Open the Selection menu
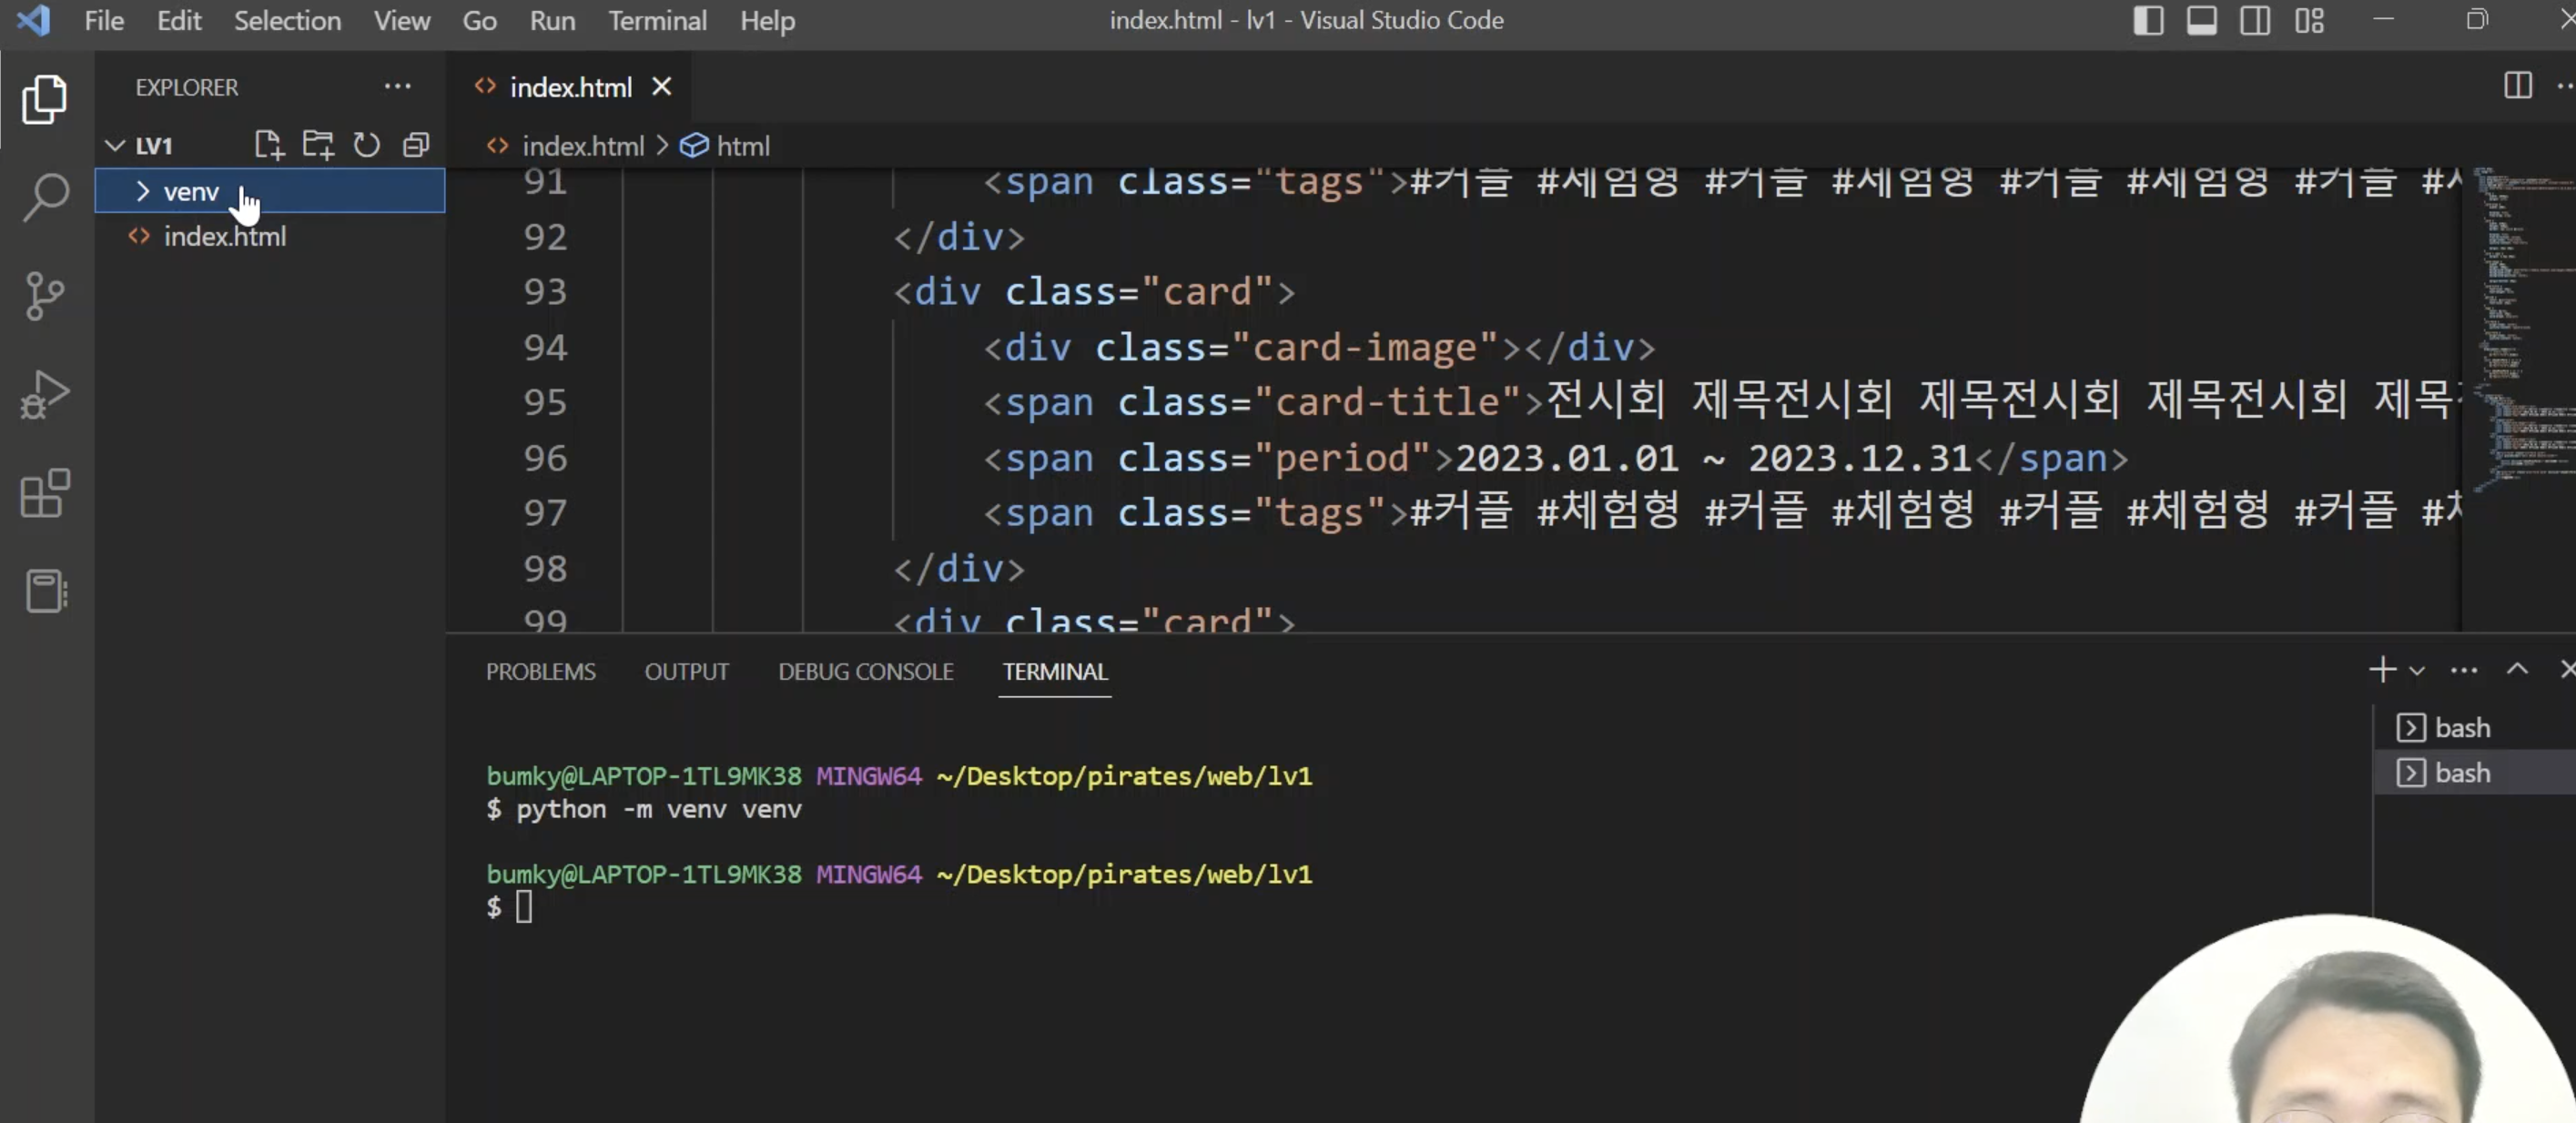Viewport: 2576px width, 1123px height. (287, 20)
